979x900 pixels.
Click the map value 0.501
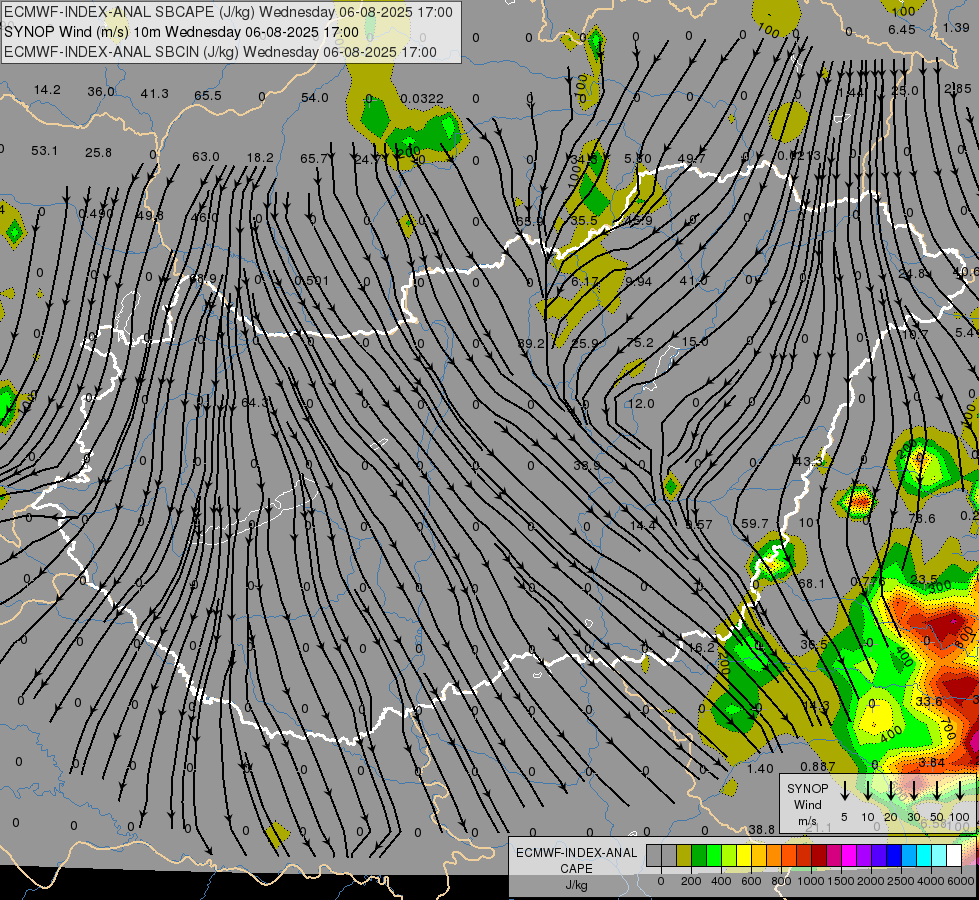(x=312, y=280)
